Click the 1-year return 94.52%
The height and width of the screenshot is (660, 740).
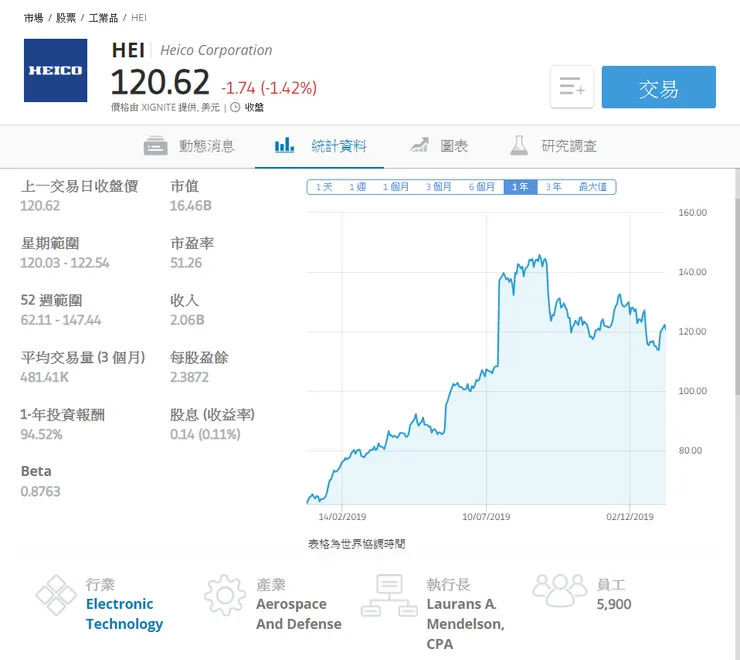click(42, 434)
